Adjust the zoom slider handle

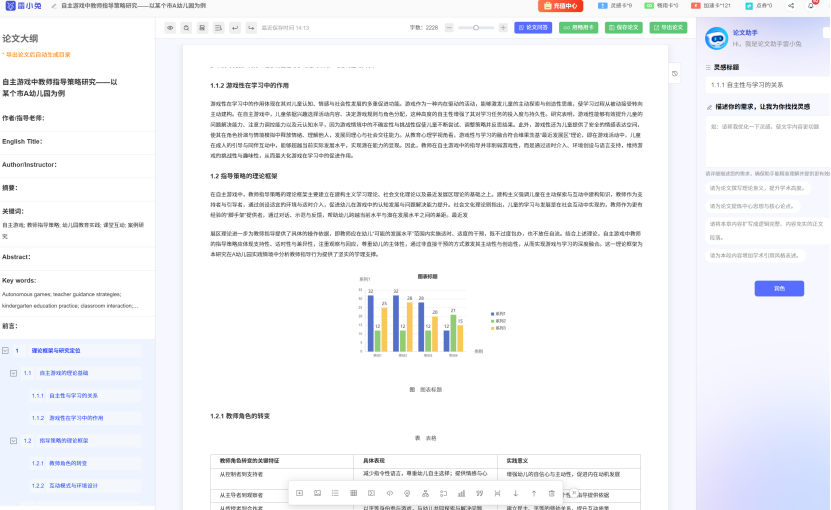click(476, 28)
